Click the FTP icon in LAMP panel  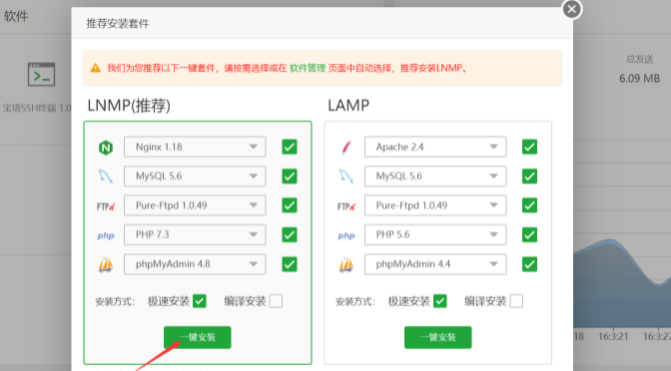click(346, 206)
